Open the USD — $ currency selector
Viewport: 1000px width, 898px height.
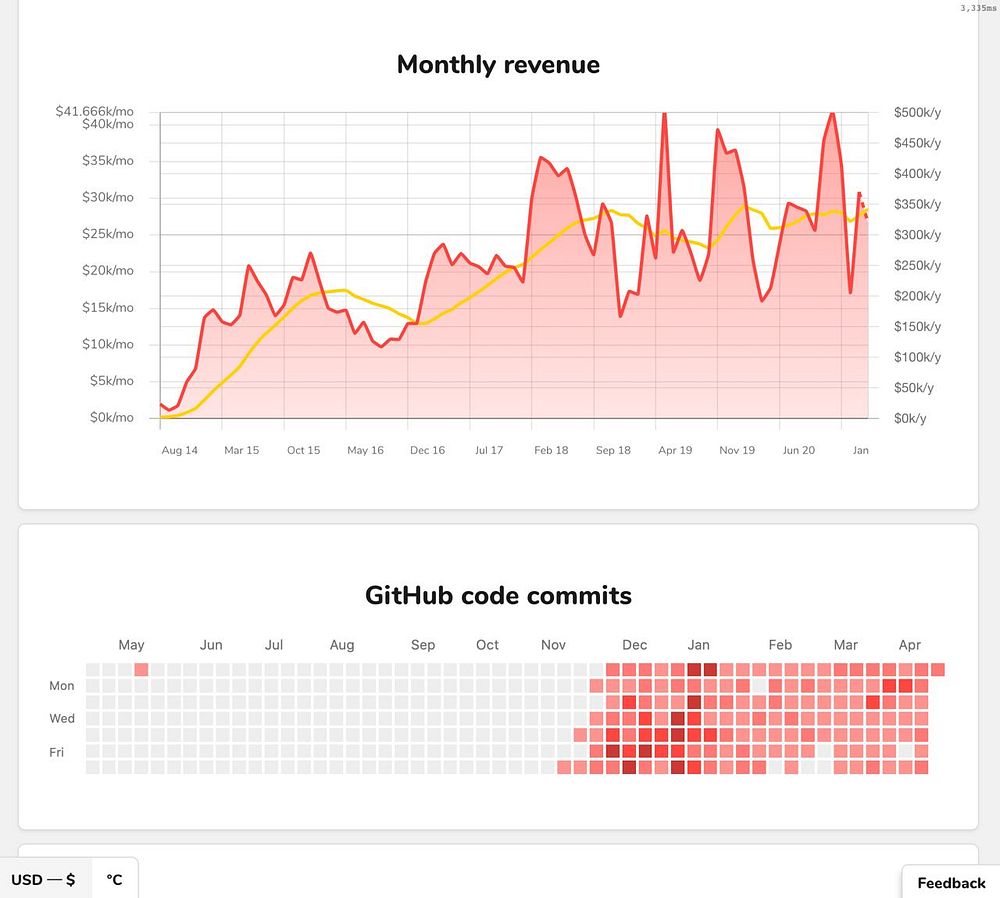pos(46,880)
